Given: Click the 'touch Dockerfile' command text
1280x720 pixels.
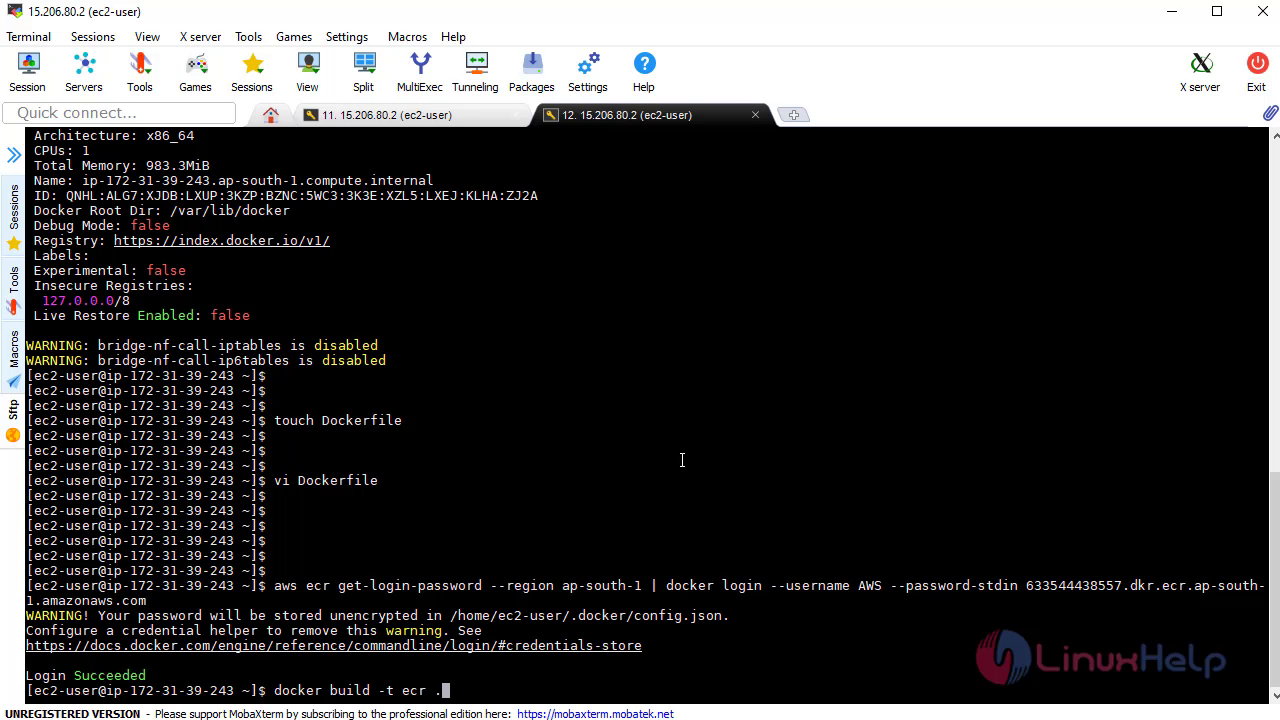Looking at the screenshot, I should point(337,421).
